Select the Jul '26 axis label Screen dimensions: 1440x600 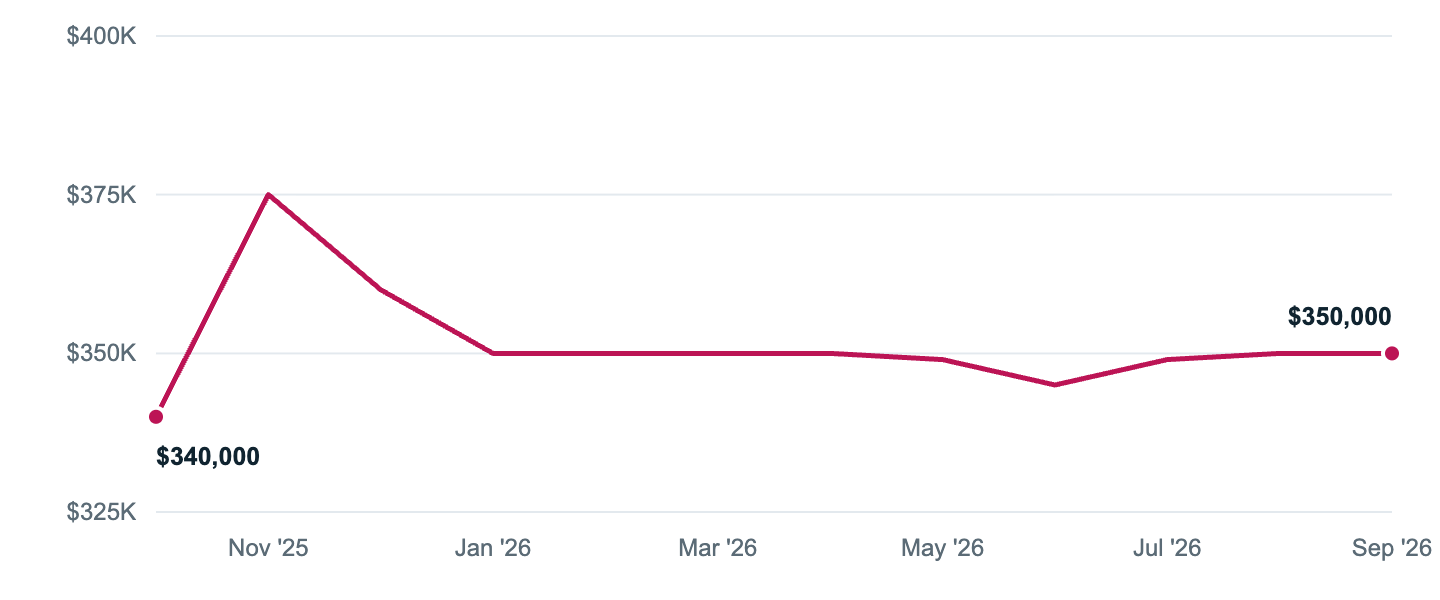click(x=1167, y=548)
